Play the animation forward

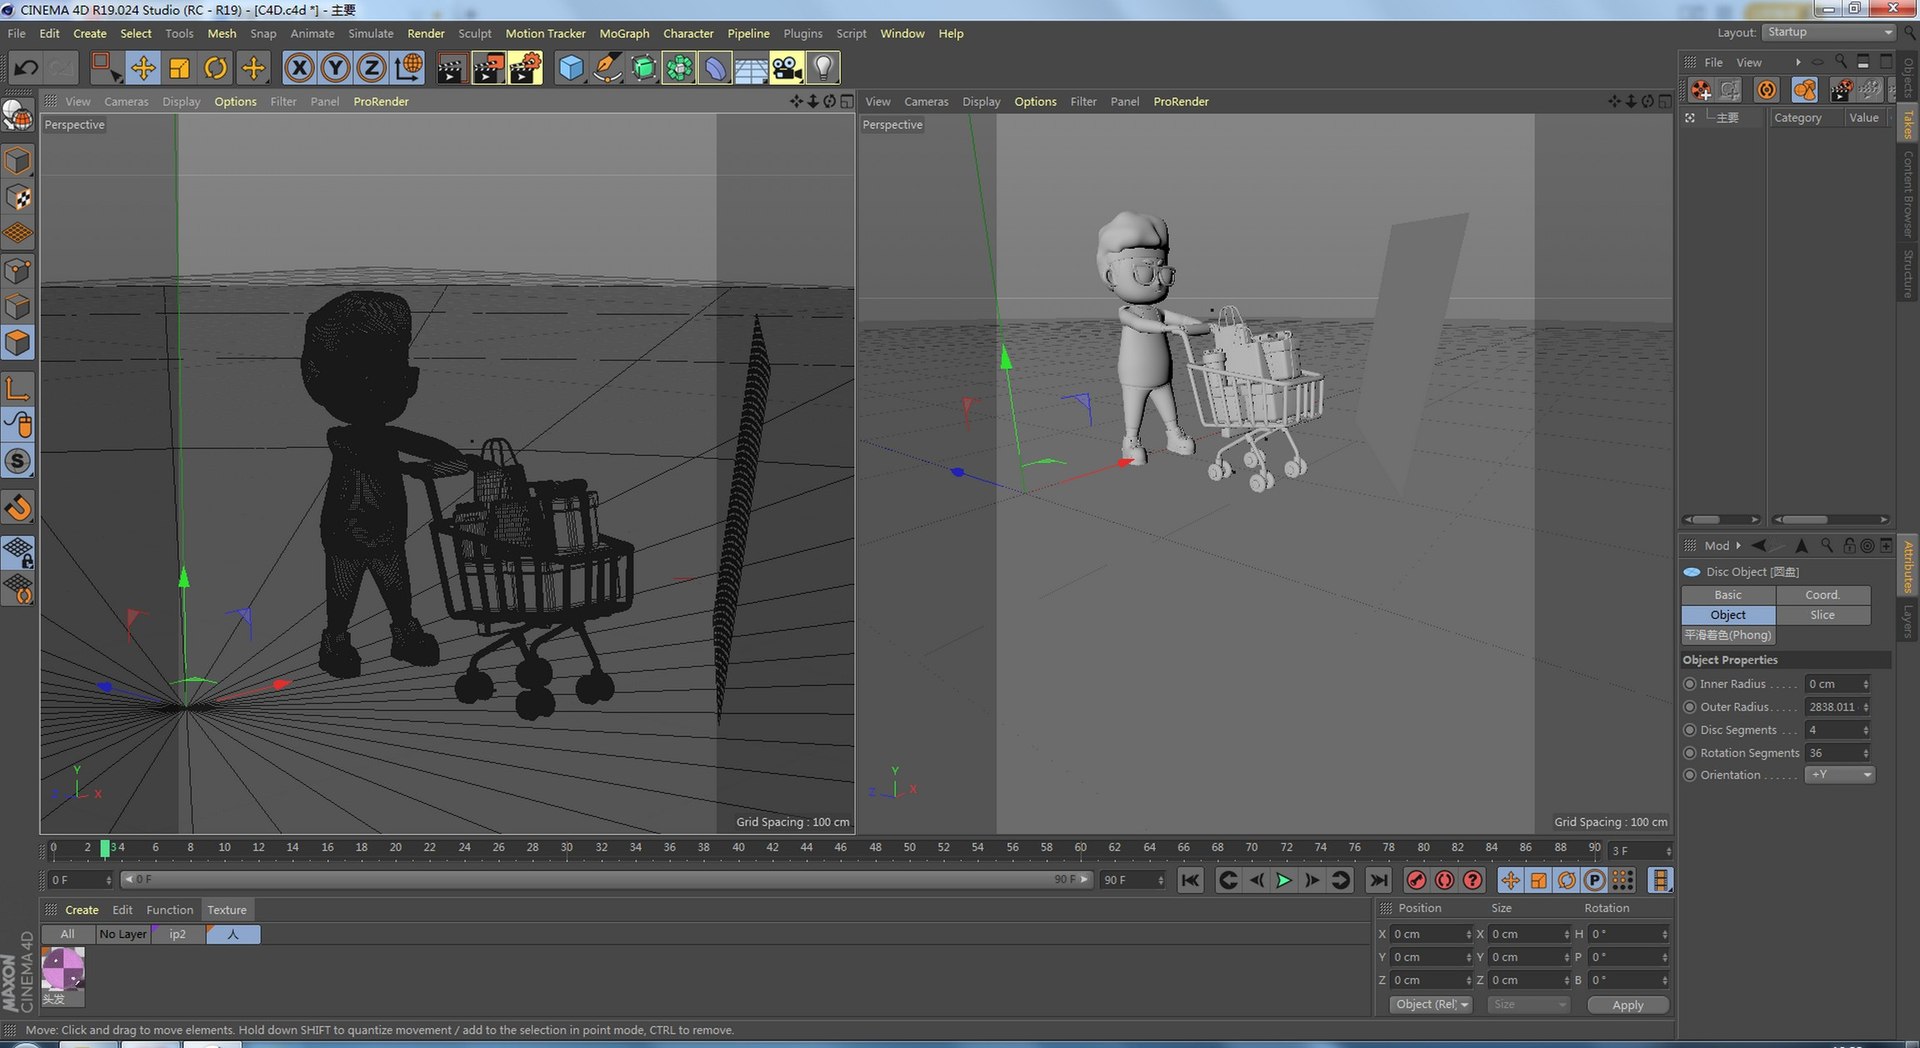pyautogui.click(x=1284, y=880)
